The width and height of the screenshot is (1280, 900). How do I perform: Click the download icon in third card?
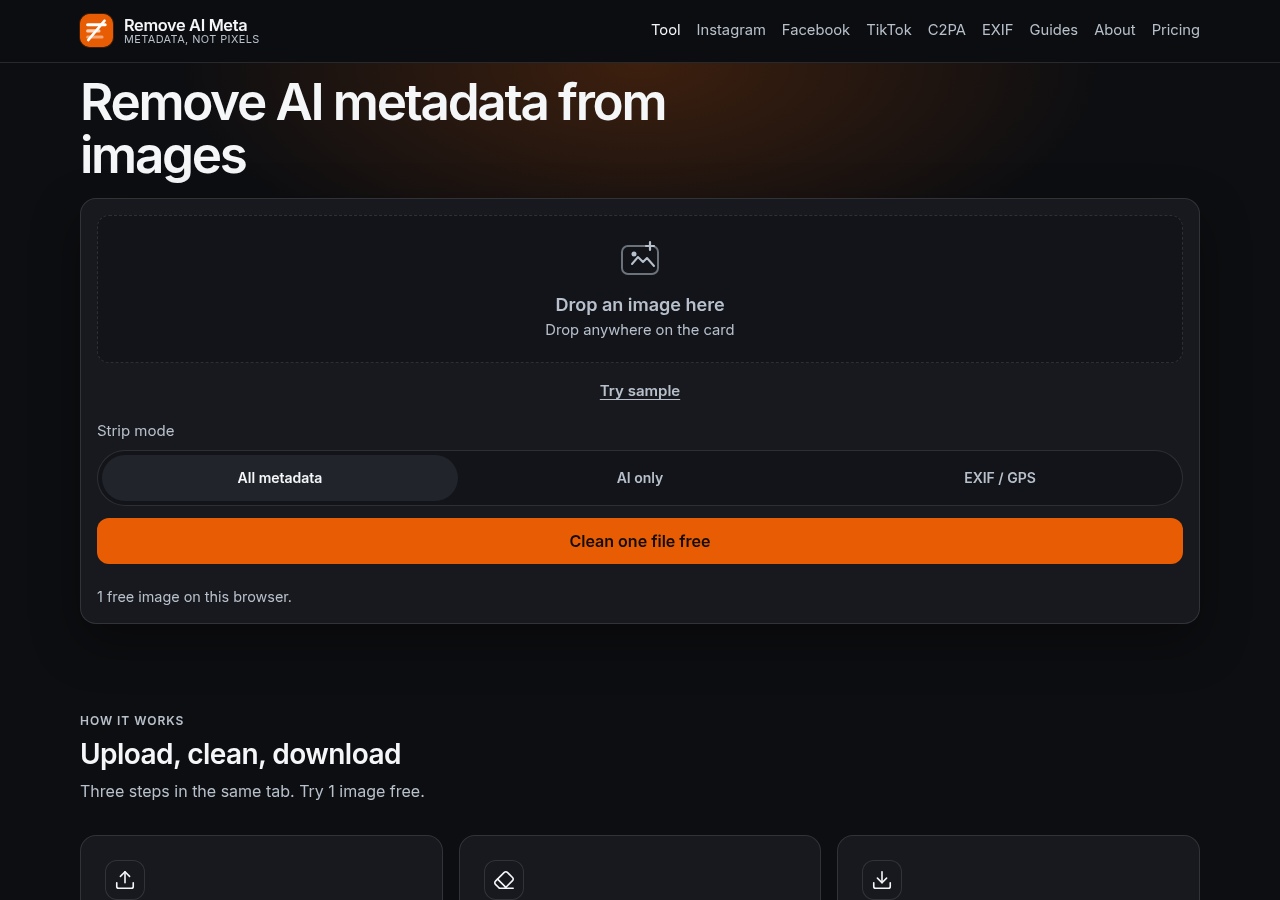pos(882,879)
